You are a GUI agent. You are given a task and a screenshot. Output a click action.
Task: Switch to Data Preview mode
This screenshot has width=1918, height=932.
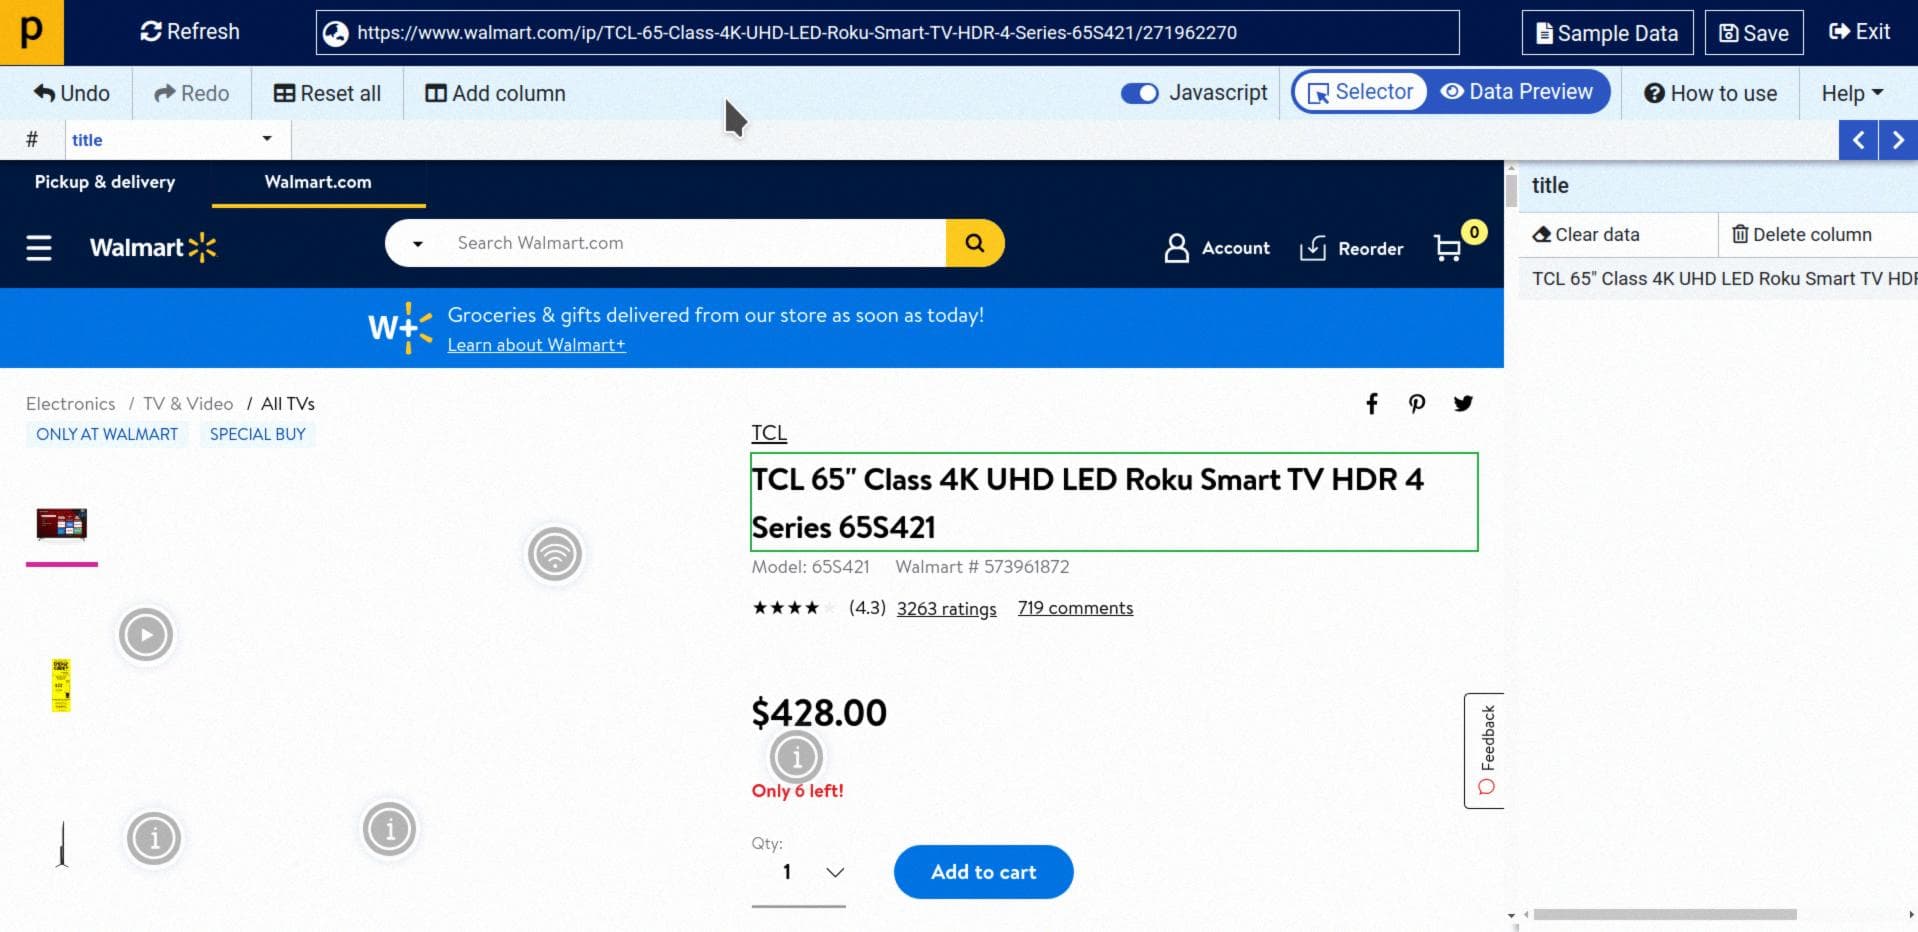[1518, 92]
